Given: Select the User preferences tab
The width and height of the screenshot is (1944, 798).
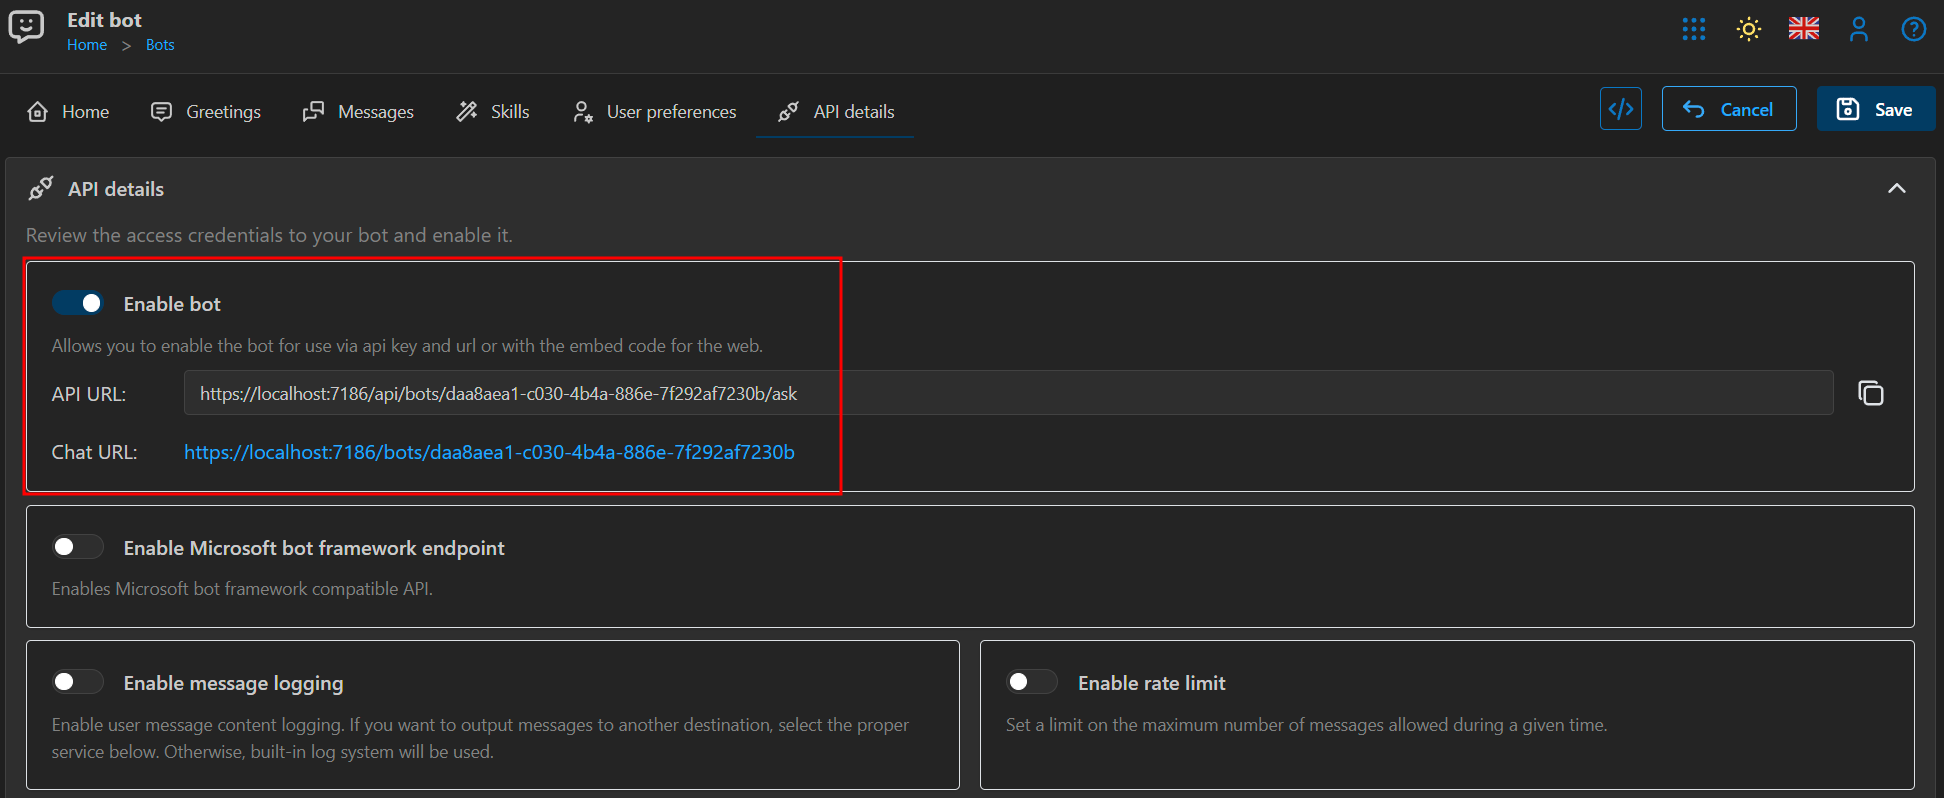Looking at the screenshot, I should point(654,112).
